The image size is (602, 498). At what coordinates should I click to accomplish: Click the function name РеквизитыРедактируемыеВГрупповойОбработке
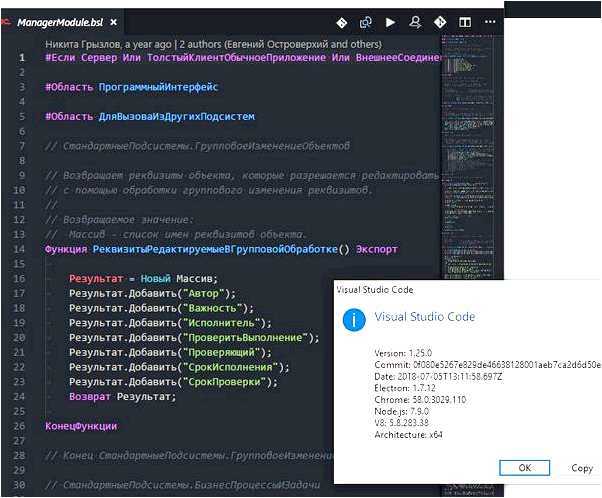(215, 249)
